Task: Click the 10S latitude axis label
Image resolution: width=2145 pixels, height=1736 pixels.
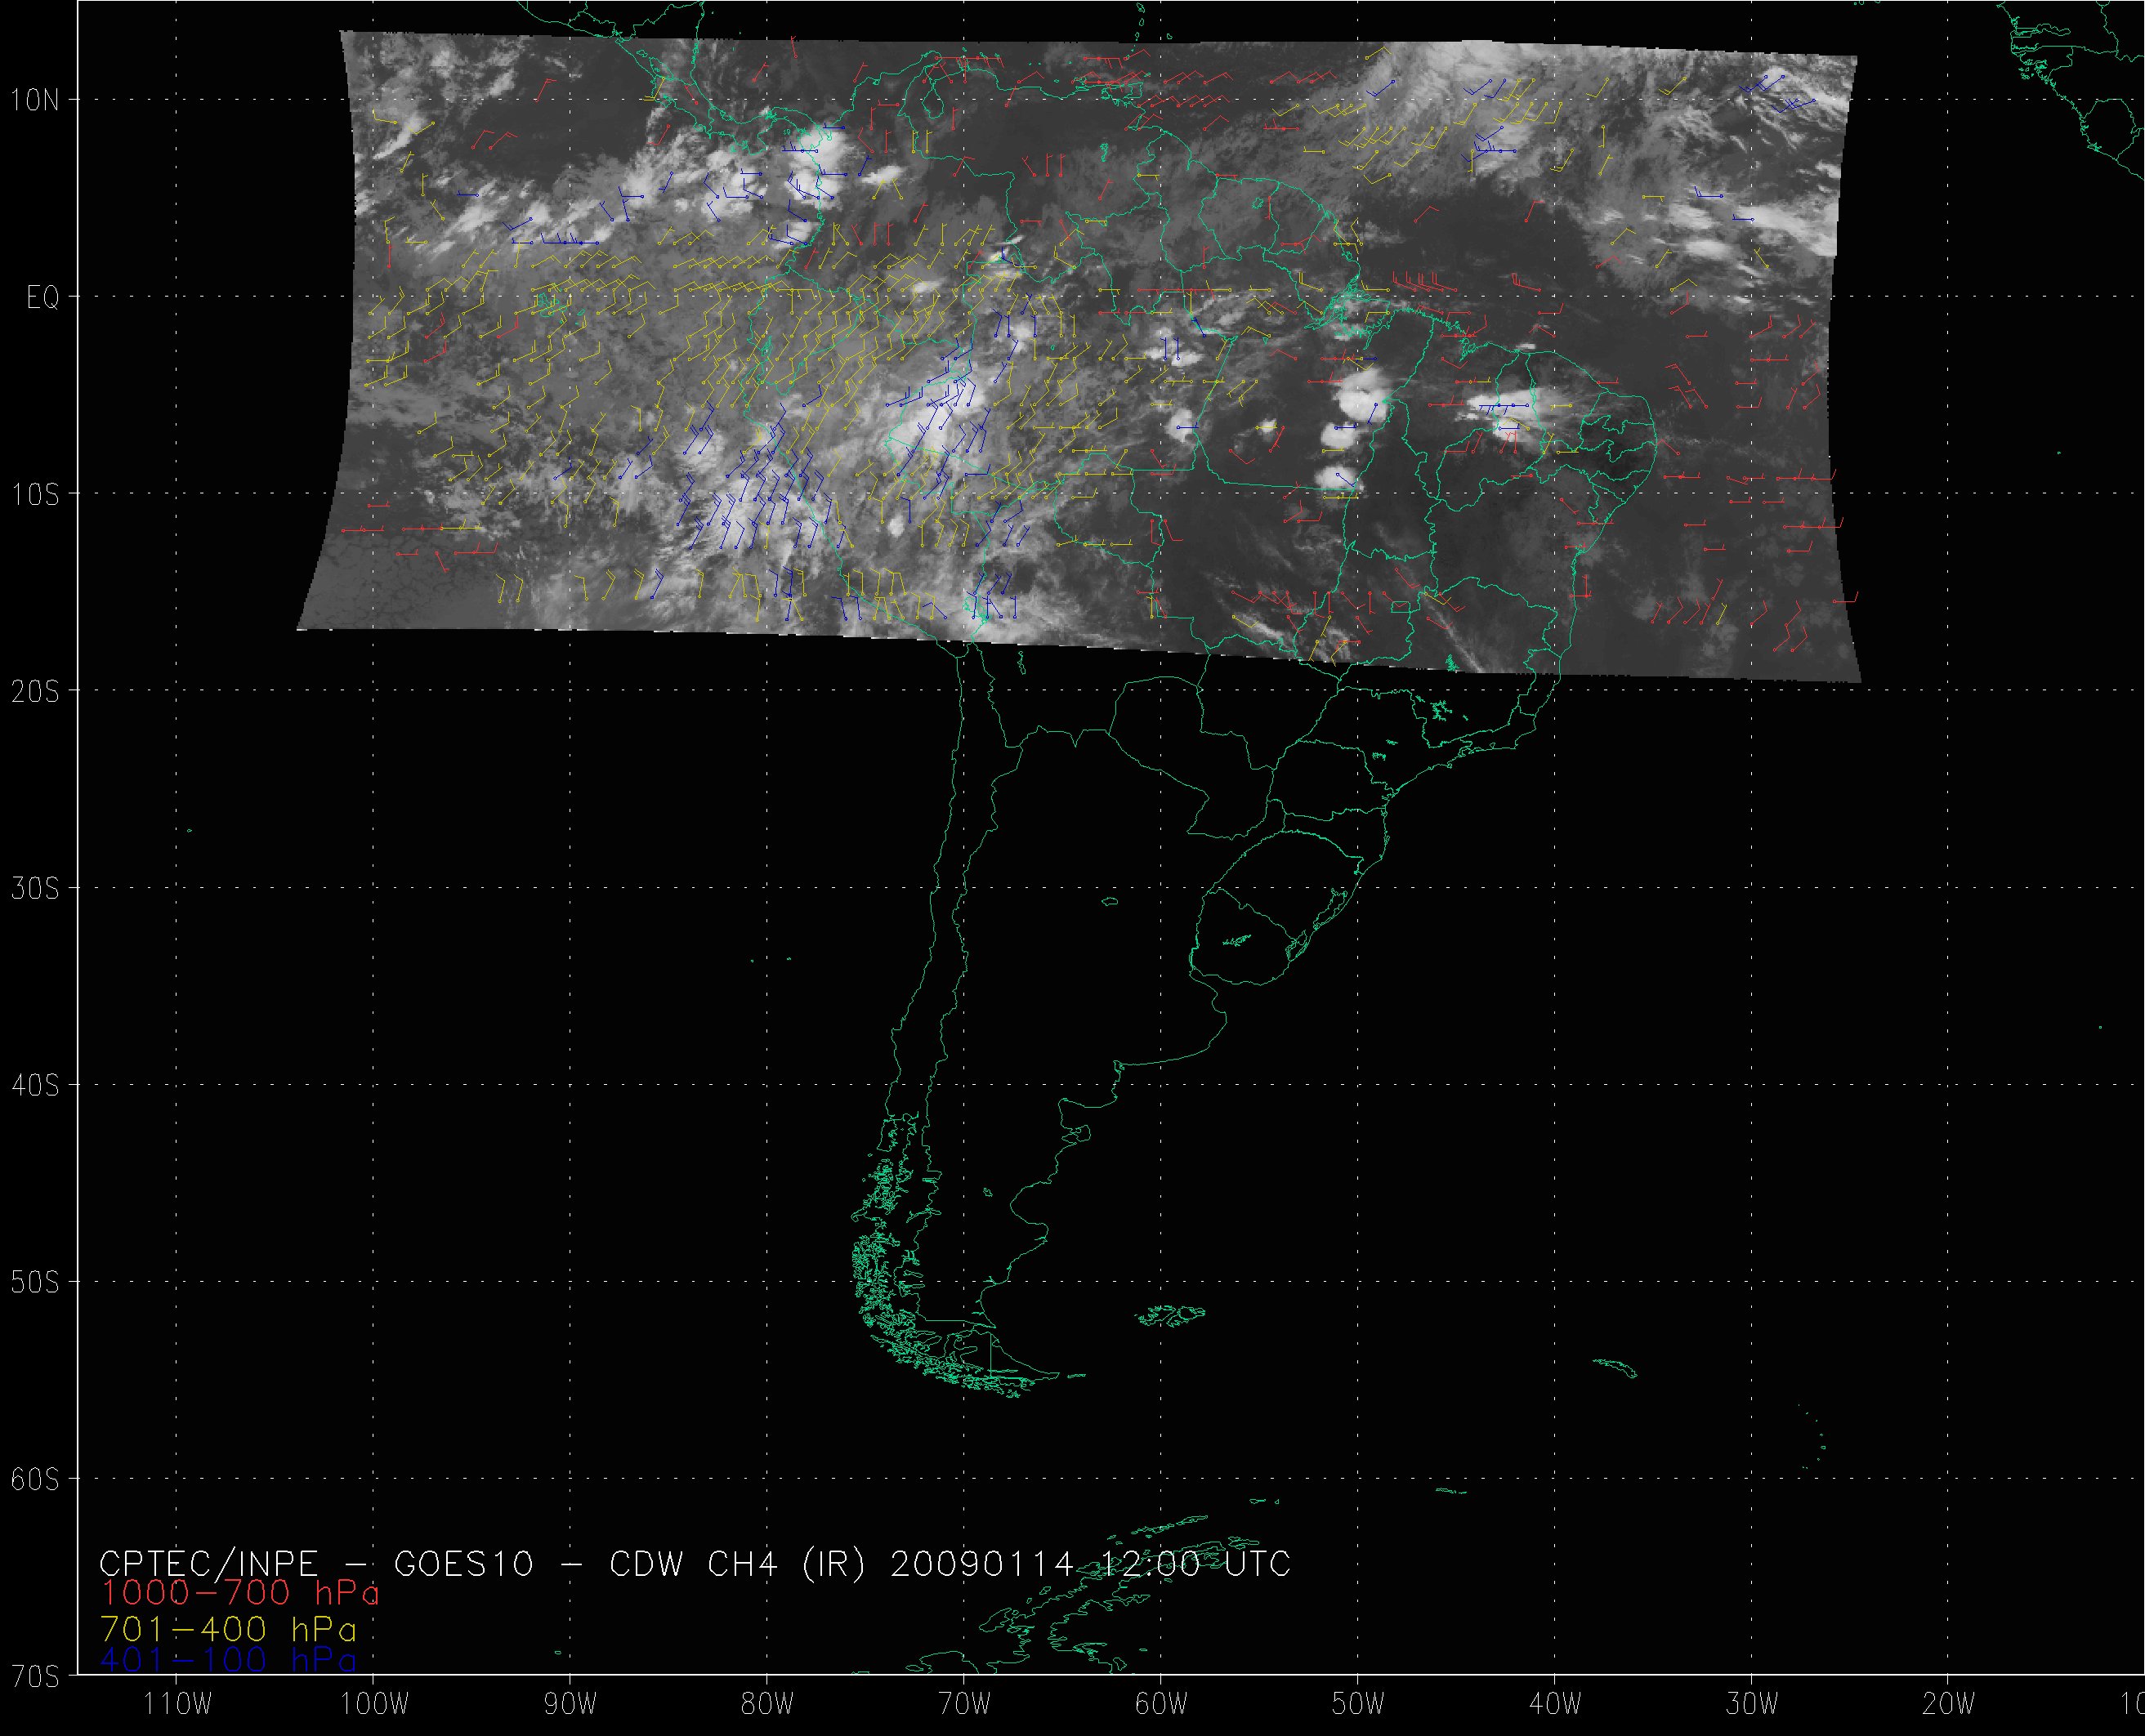Action: (x=35, y=495)
